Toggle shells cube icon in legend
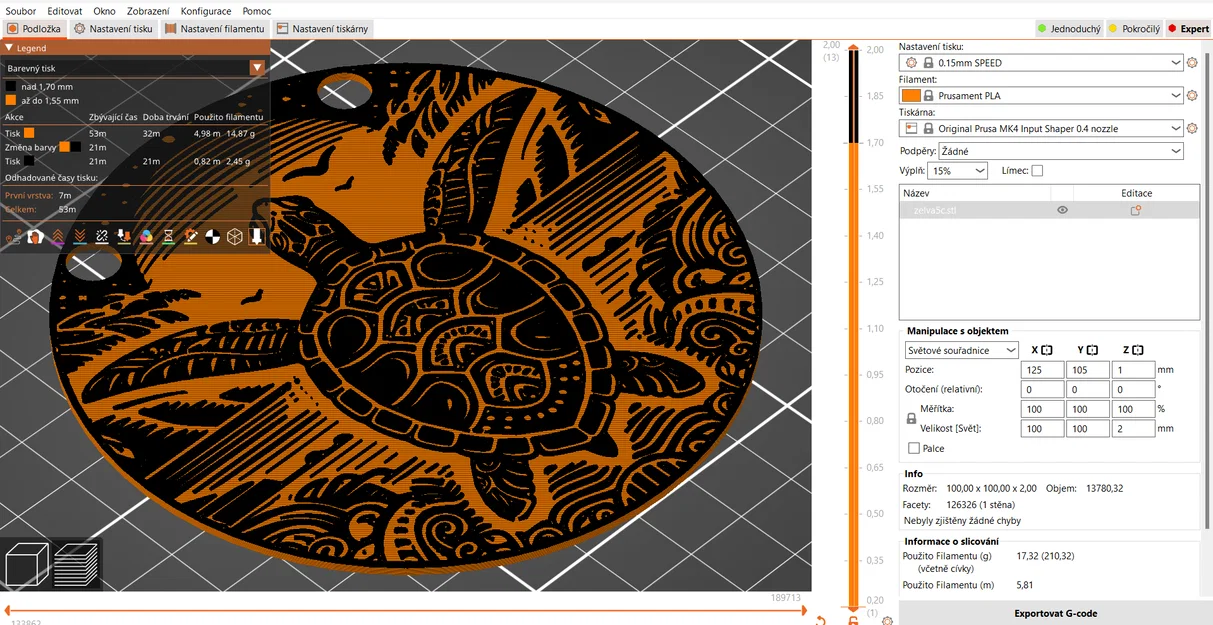 [x=234, y=237]
